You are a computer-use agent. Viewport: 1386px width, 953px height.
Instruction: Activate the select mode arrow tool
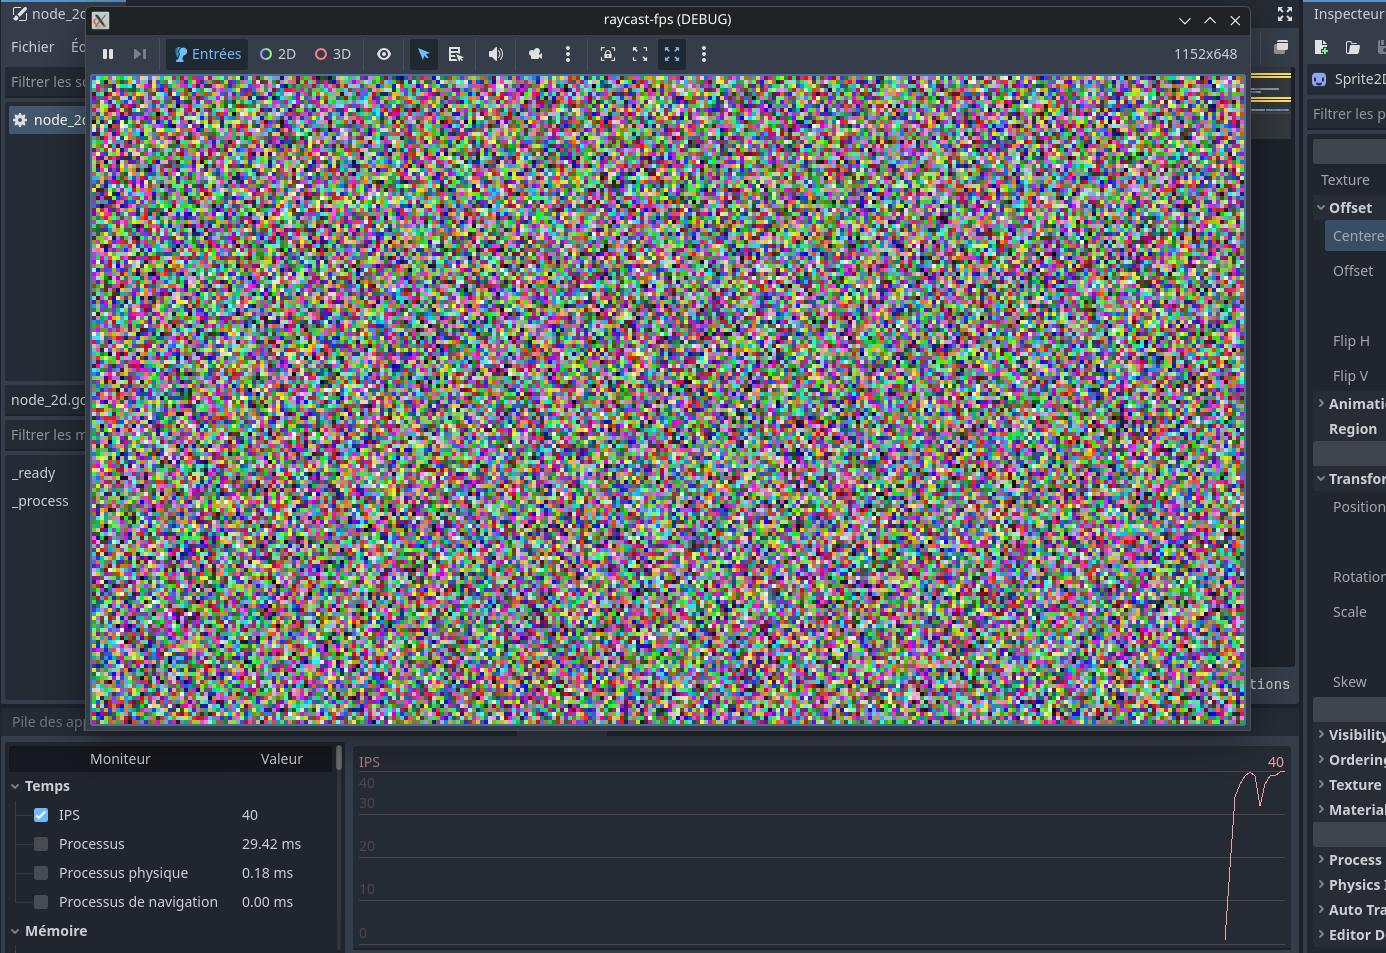pyautogui.click(x=424, y=54)
